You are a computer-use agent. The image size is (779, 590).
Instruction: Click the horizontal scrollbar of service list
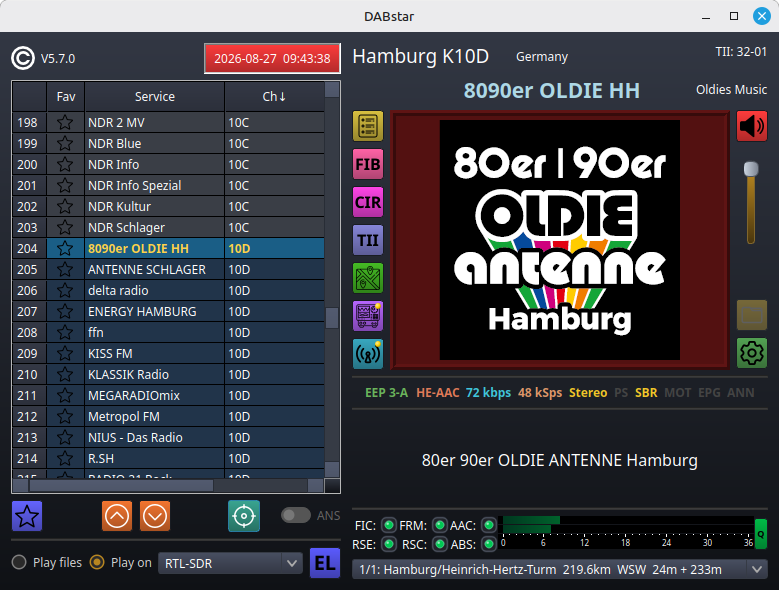(x=122, y=485)
